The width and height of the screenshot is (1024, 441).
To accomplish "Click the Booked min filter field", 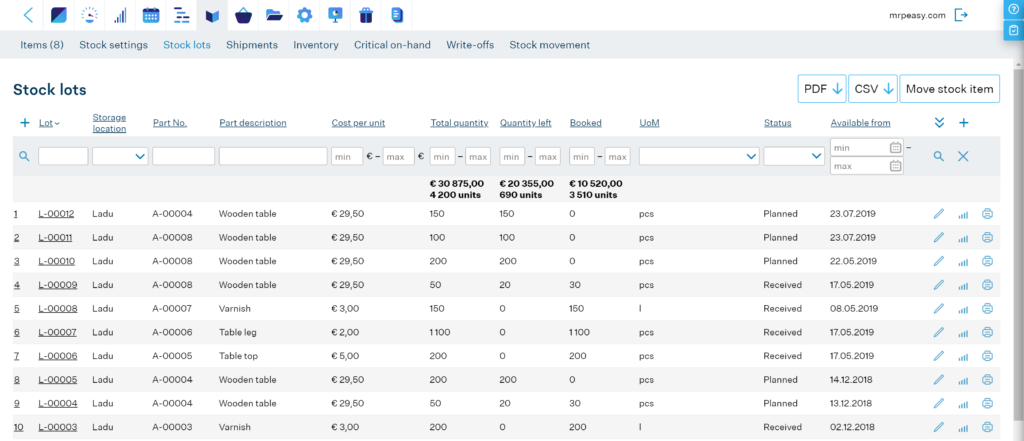I will click(582, 157).
